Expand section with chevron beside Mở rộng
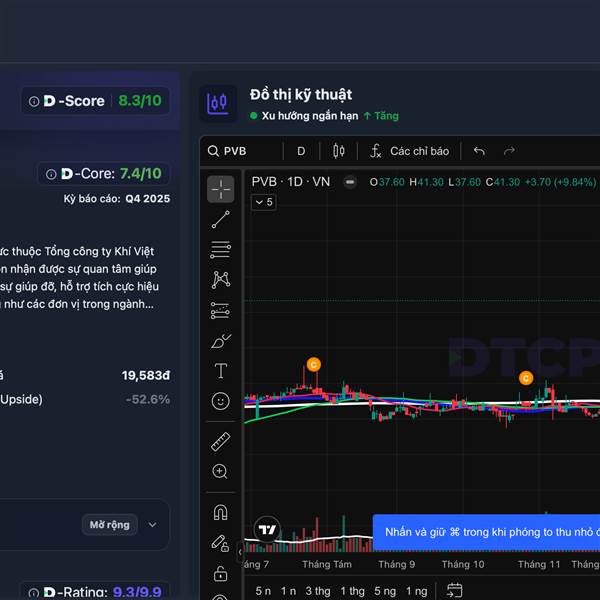 click(152, 525)
